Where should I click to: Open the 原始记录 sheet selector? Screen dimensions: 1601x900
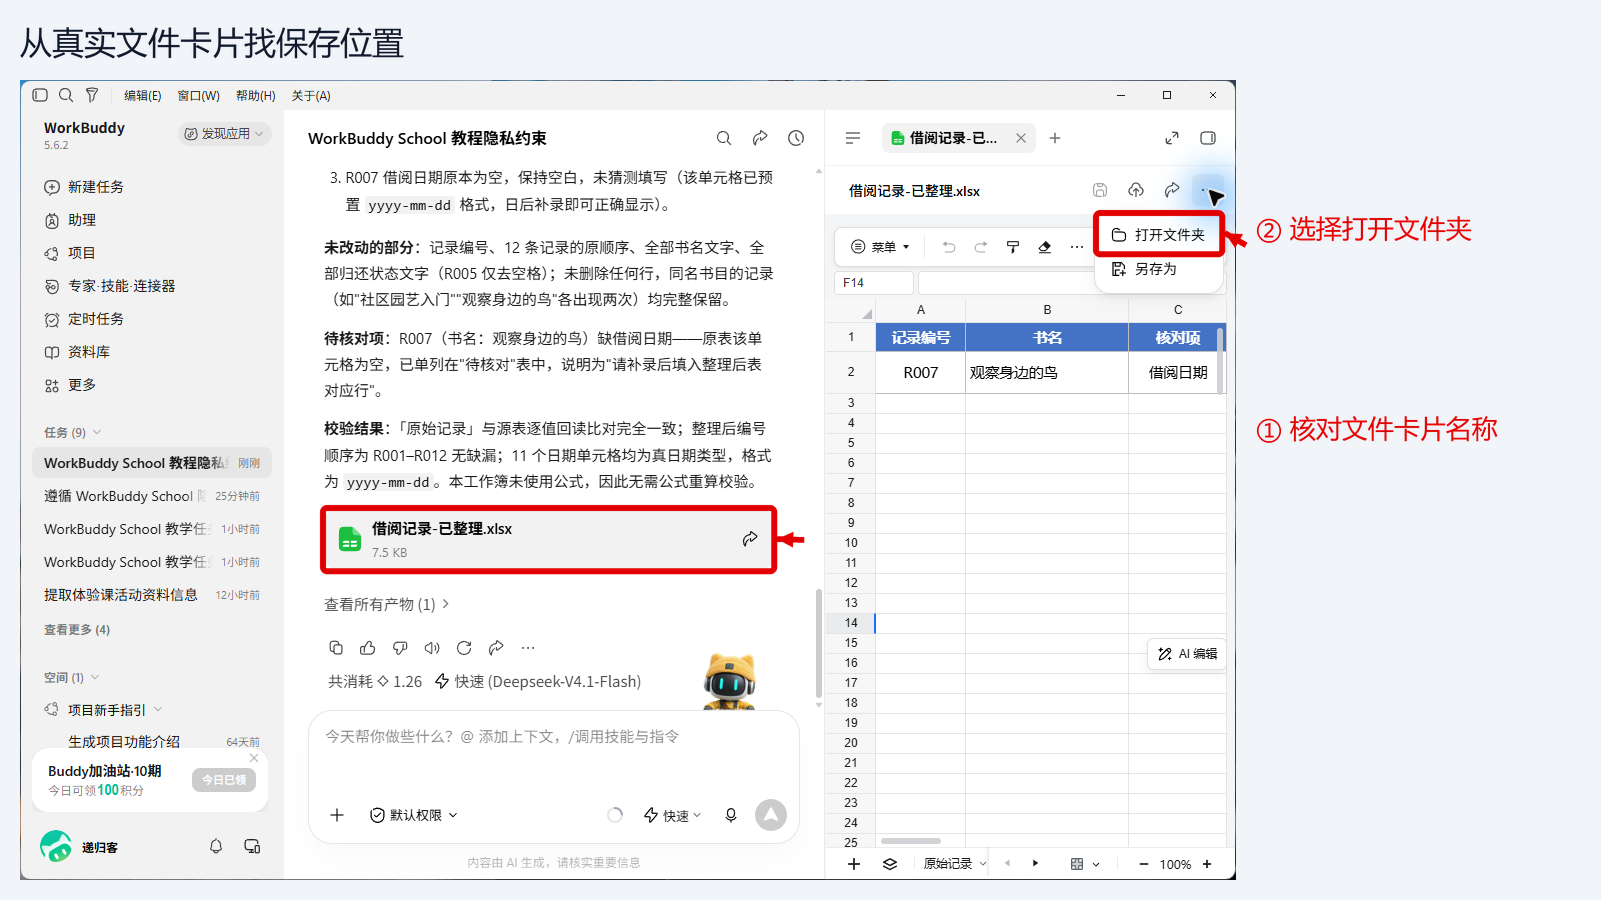coord(955,864)
